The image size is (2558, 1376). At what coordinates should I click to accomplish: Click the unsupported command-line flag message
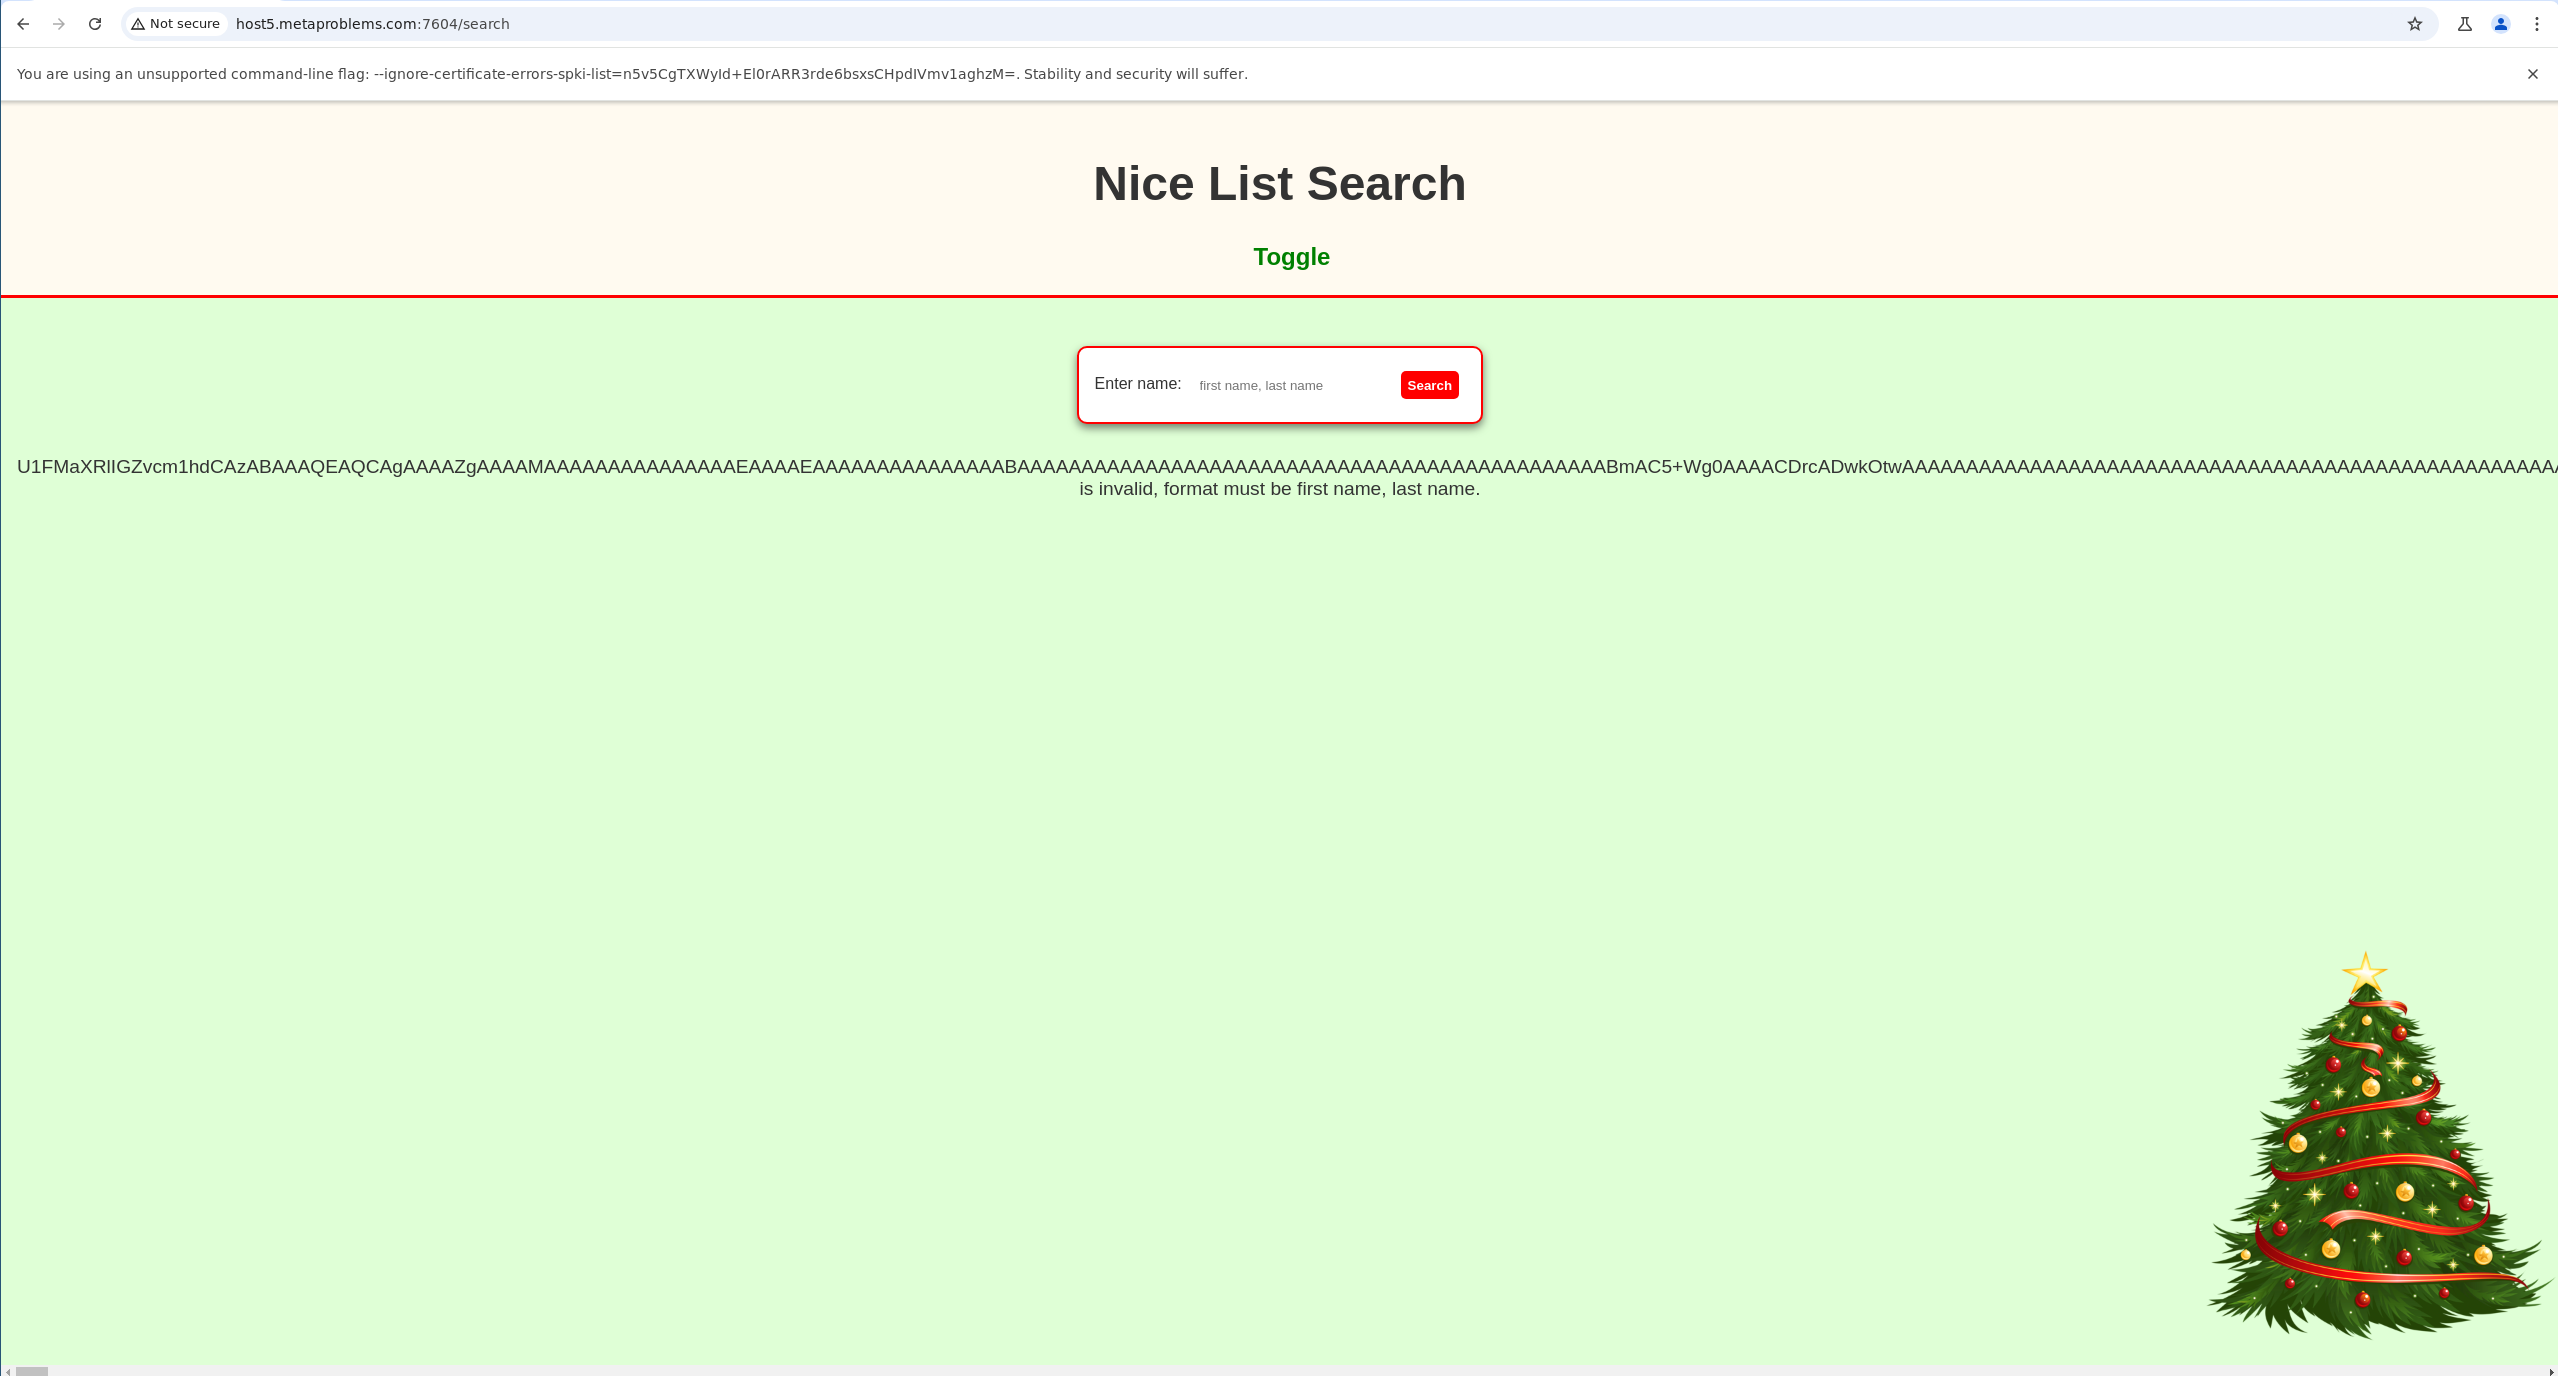pos(632,74)
